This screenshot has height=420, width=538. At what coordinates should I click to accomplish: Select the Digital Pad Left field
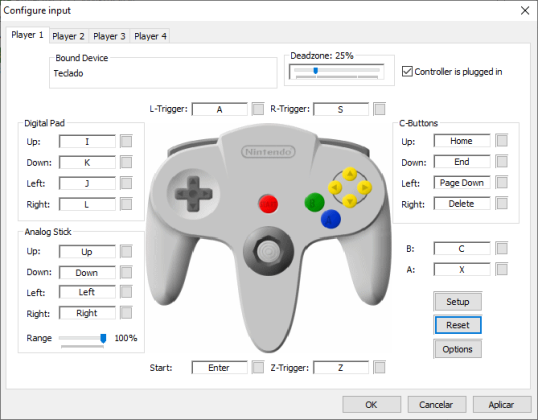[87, 183]
